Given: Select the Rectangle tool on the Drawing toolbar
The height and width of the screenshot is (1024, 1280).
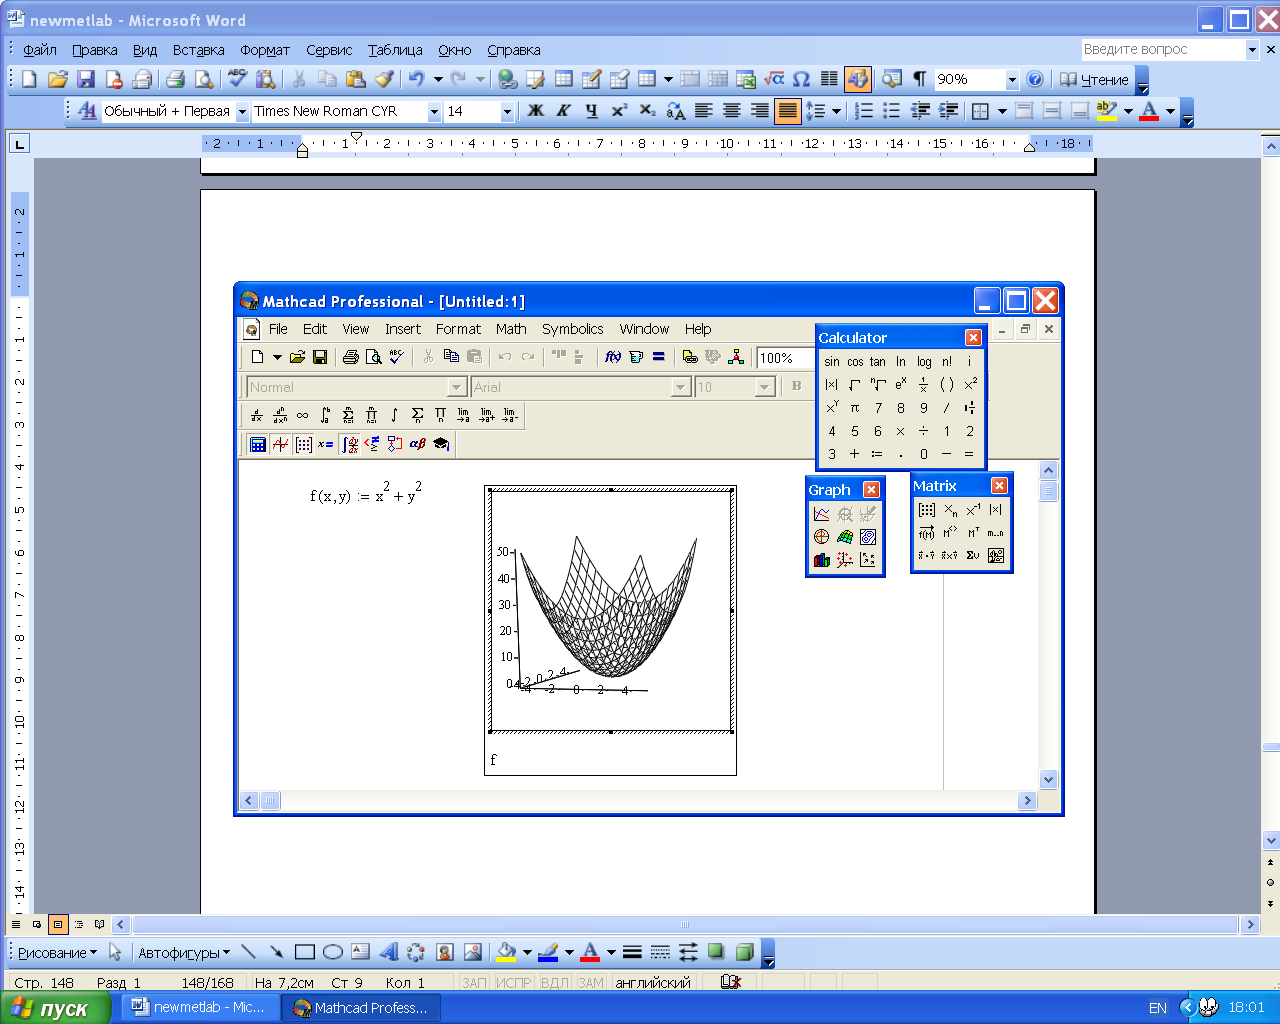Looking at the screenshot, I should pyautogui.click(x=305, y=952).
